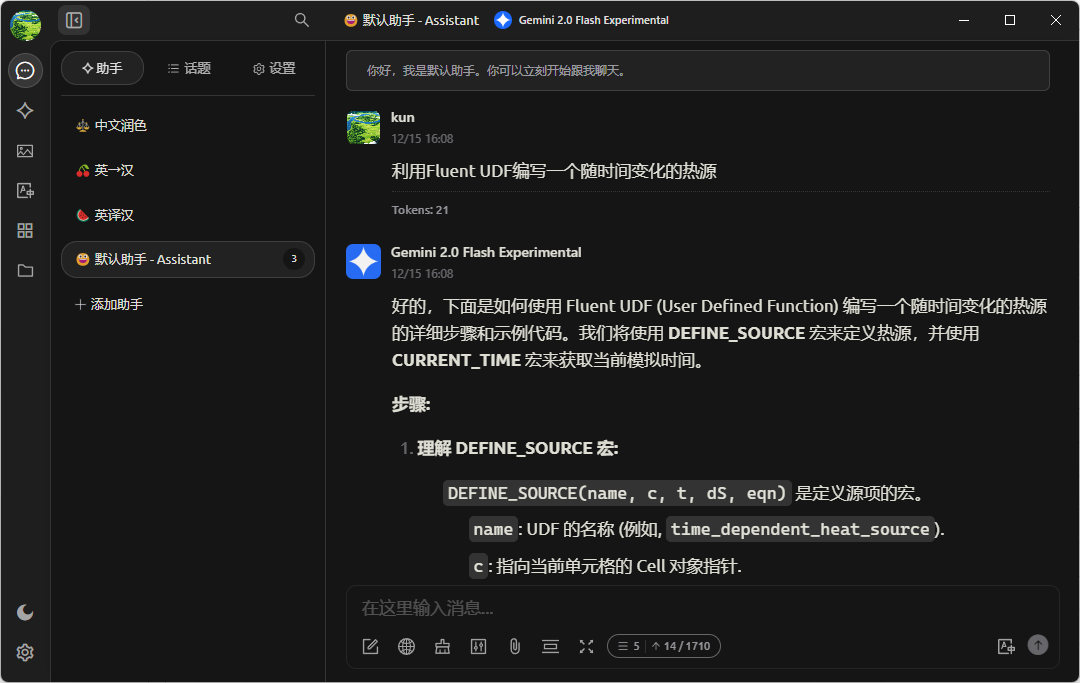Click the username kun in message

point(402,118)
